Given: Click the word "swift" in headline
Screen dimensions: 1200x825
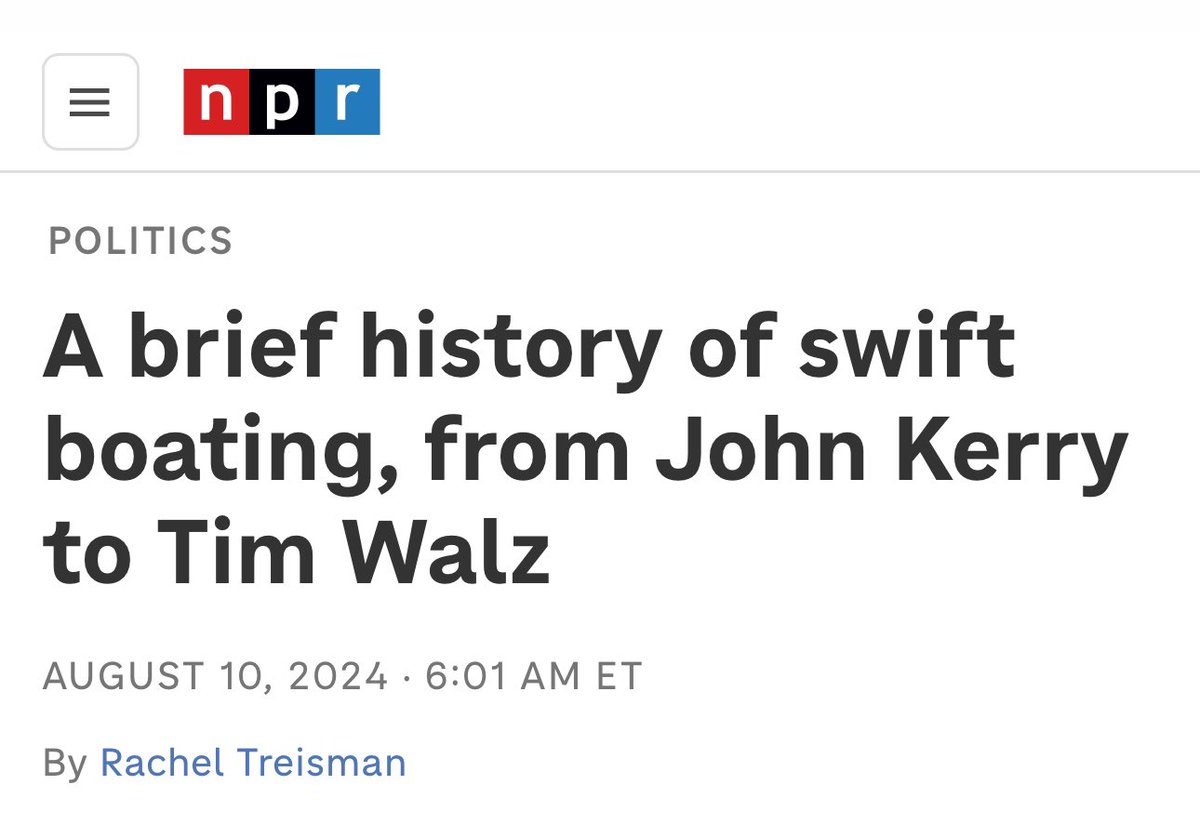Looking at the screenshot, I should pyautogui.click(x=908, y=350).
